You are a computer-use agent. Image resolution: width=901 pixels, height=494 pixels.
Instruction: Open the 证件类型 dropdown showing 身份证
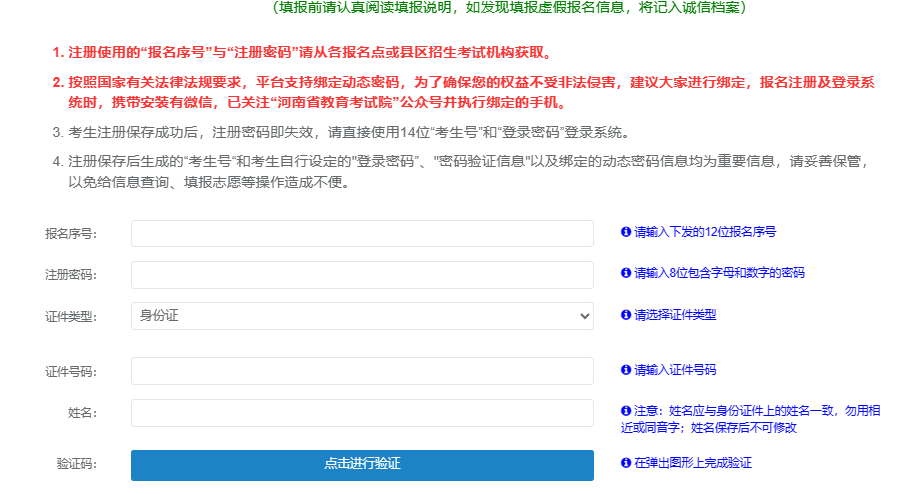pyautogui.click(x=362, y=316)
